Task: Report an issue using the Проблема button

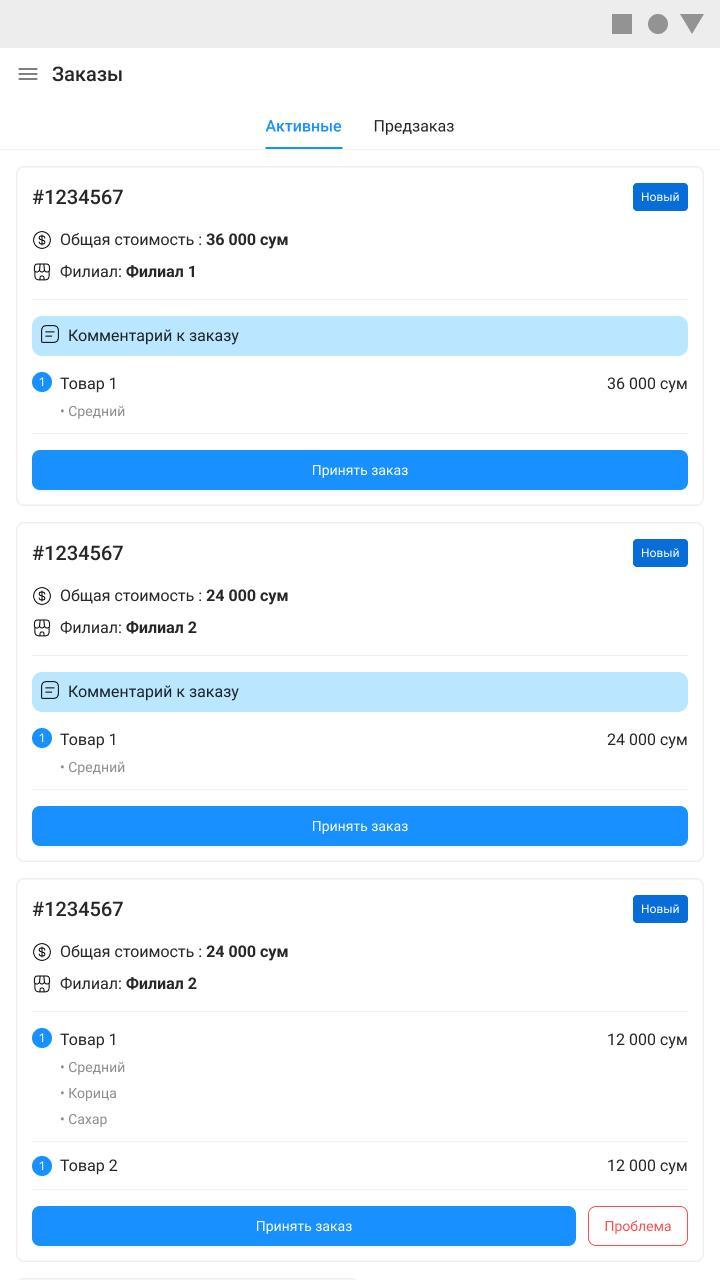Action: tap(636, 1225)
